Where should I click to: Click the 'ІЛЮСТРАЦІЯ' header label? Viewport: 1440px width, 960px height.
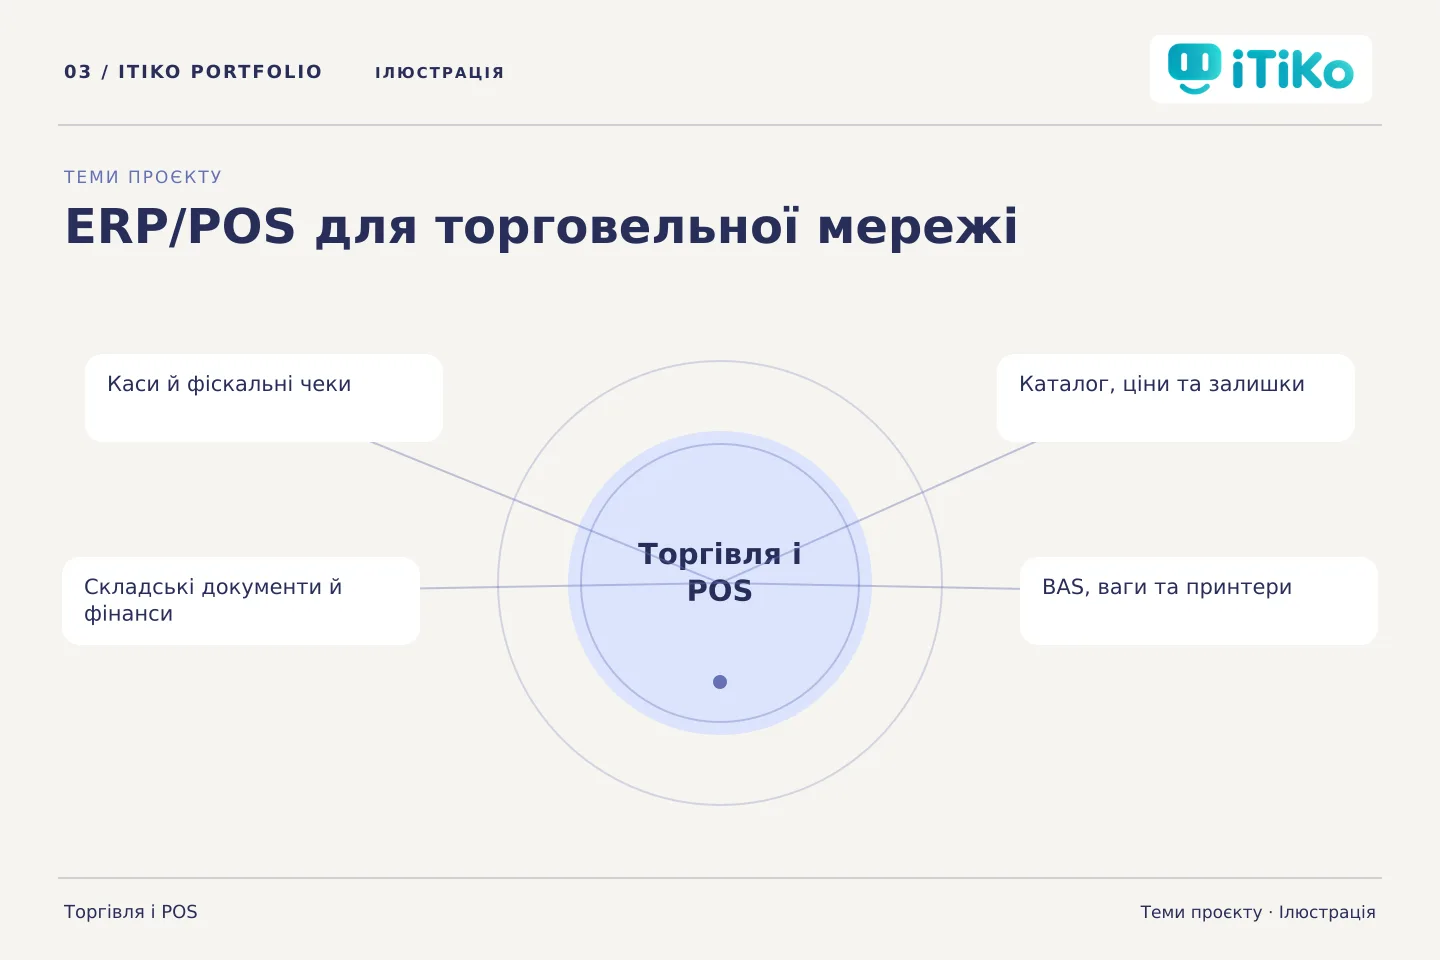pyautogui.click(x=440, y=72)
